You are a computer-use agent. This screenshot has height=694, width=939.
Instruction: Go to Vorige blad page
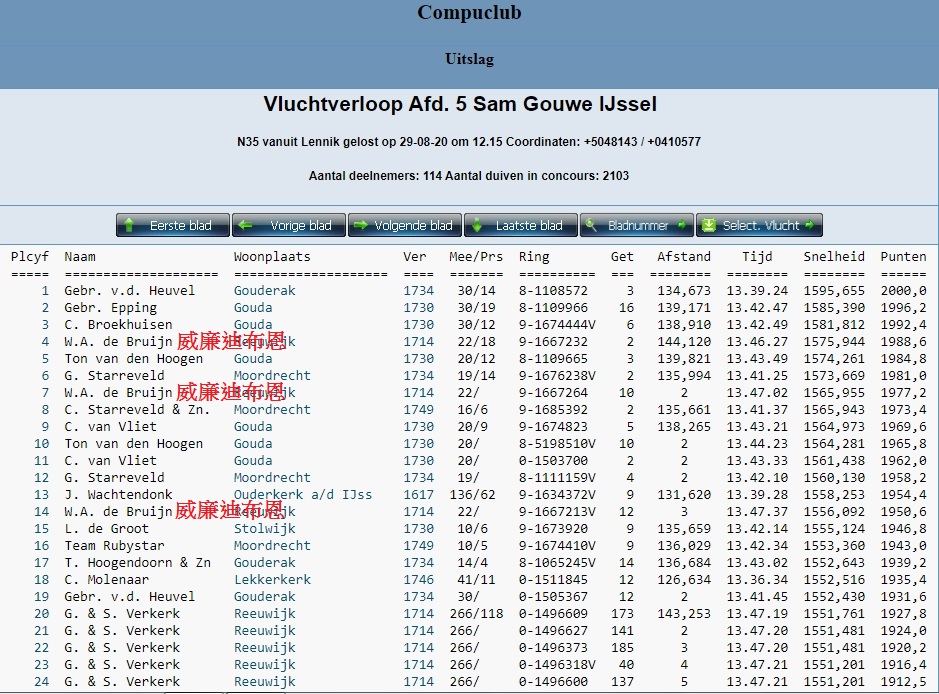(289, 225)
